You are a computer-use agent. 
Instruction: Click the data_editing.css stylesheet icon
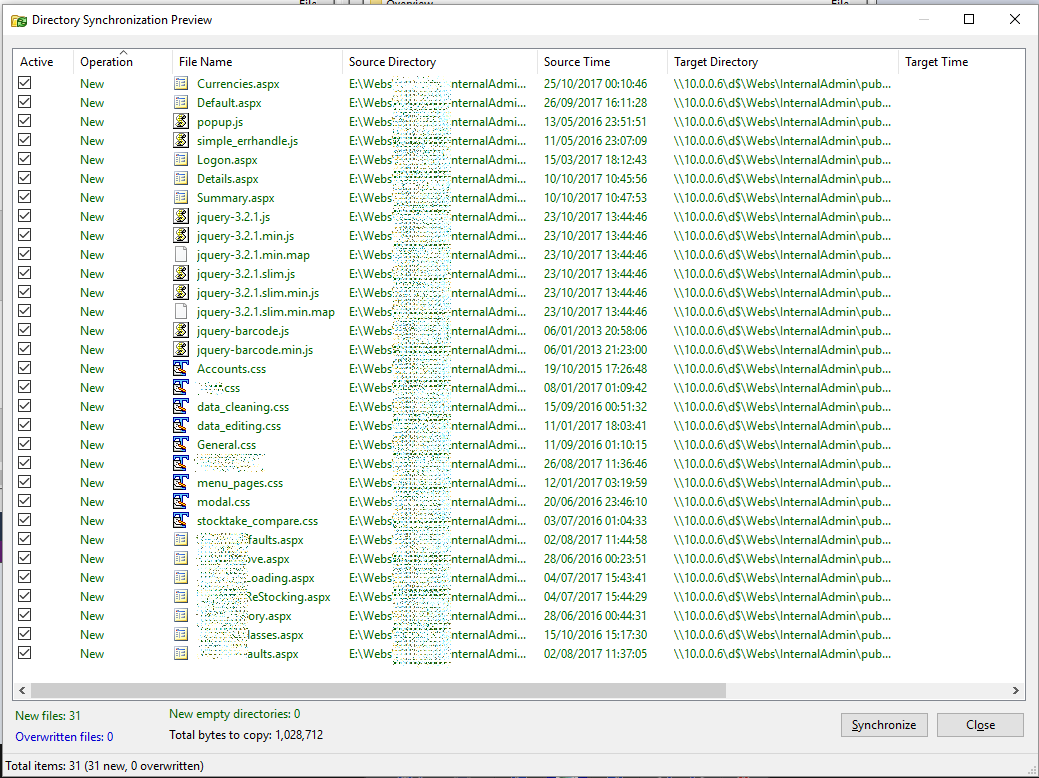point(181,425)
